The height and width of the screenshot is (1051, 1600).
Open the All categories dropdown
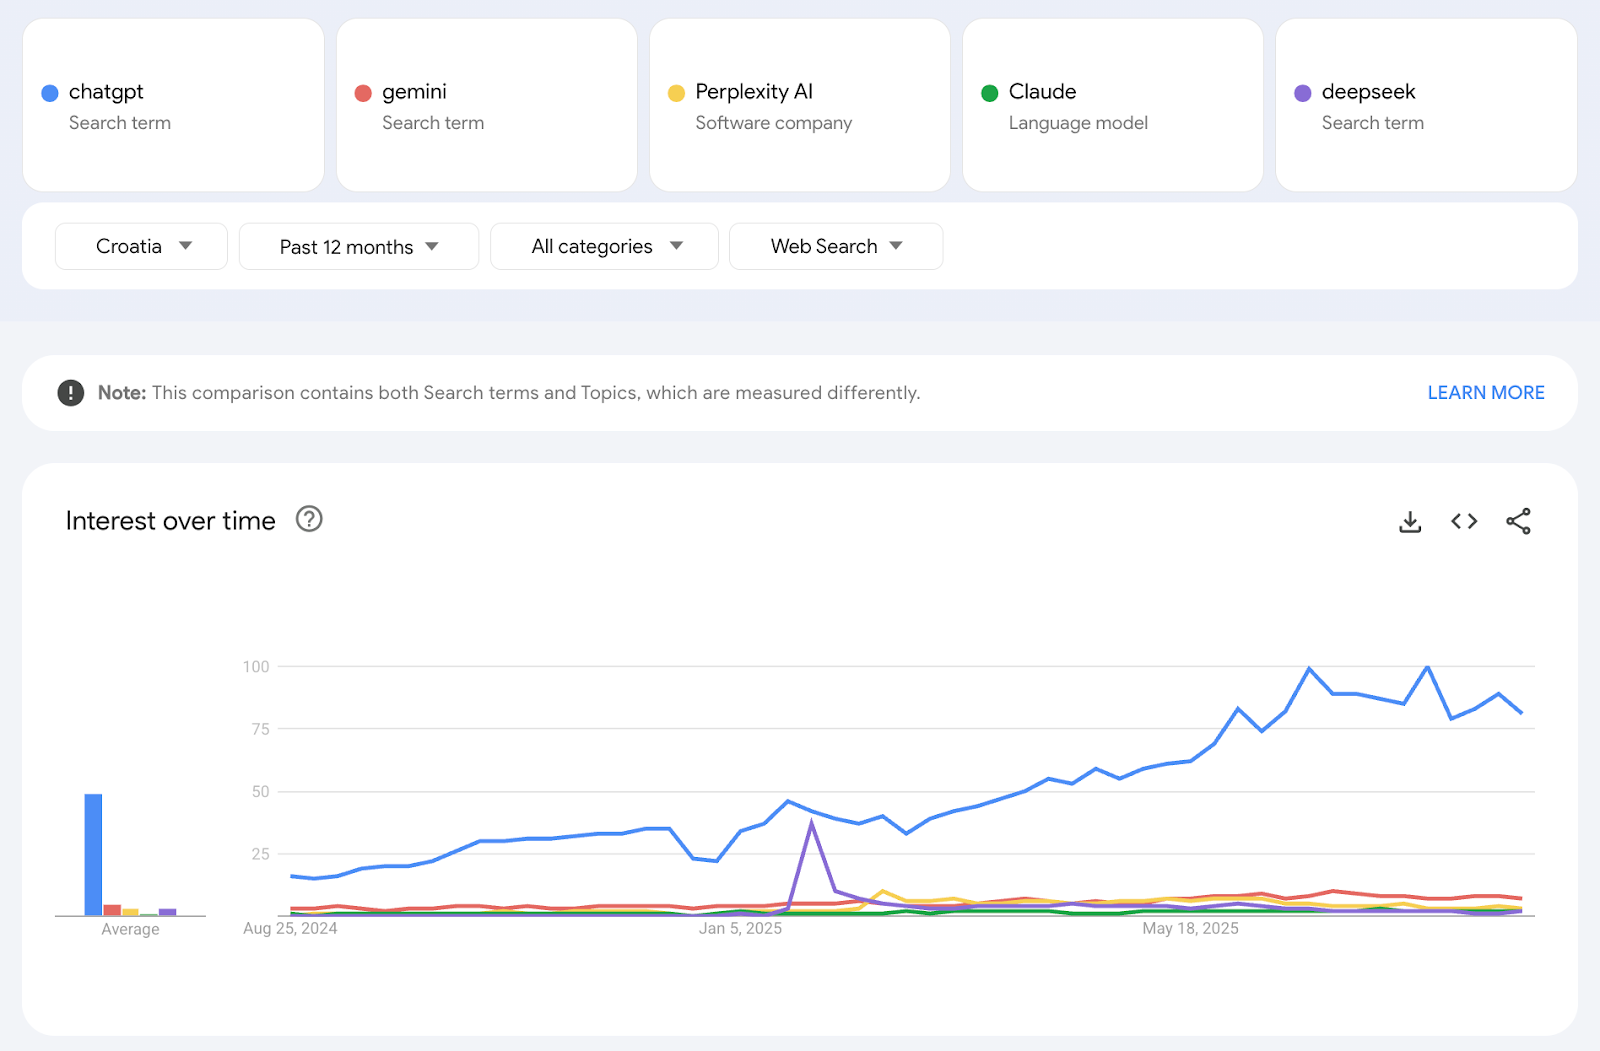(x=604, y=246)
